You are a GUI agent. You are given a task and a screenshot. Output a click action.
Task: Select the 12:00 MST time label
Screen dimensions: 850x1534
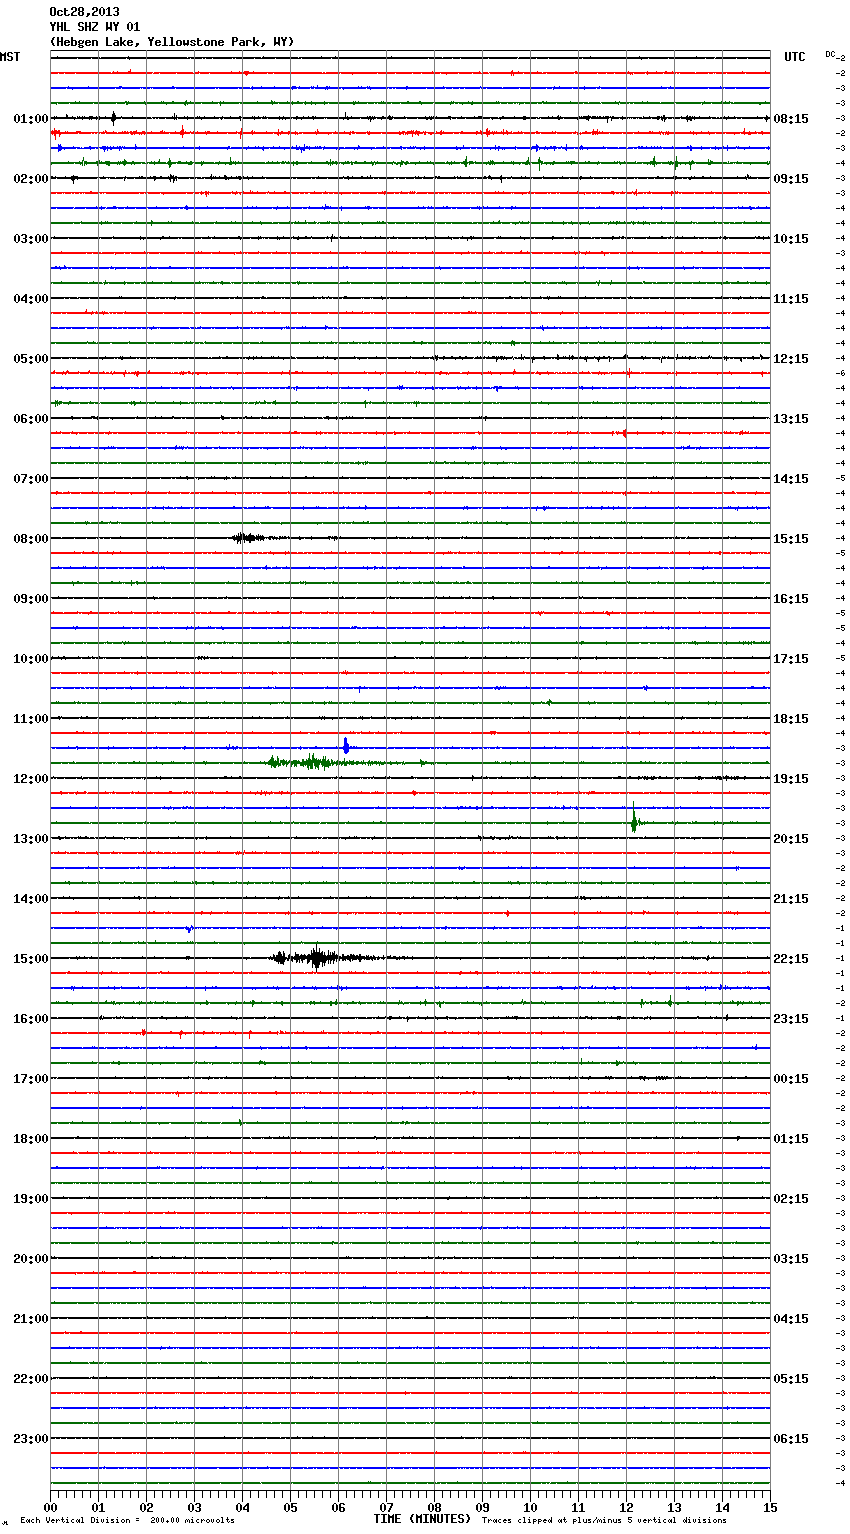(30, 778)
